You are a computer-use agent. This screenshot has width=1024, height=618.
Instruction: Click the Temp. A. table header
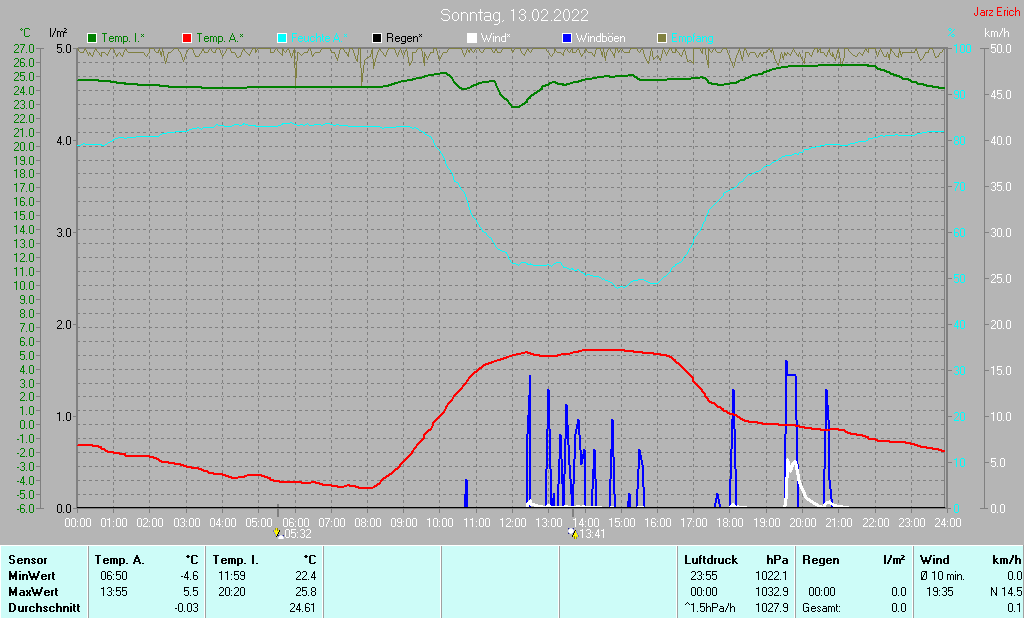coord(120,560)
